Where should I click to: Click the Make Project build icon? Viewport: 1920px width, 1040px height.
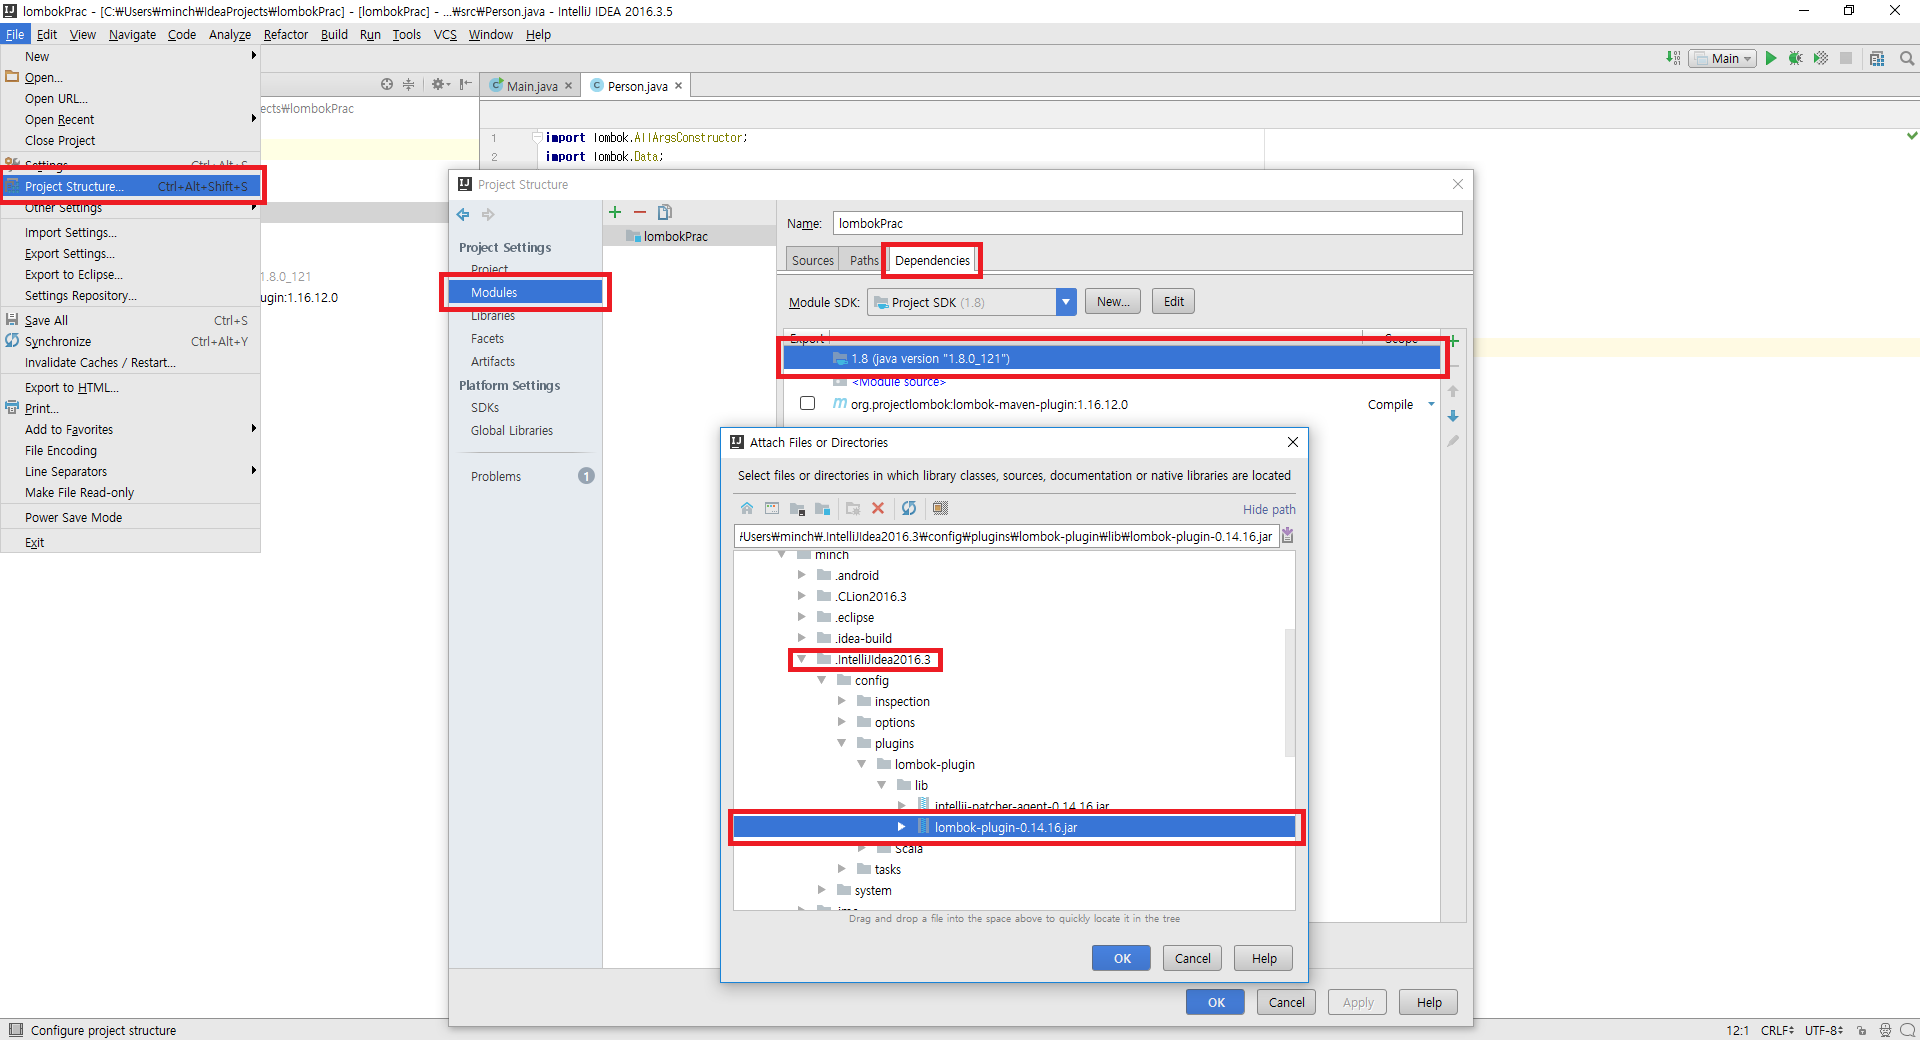1673,58
